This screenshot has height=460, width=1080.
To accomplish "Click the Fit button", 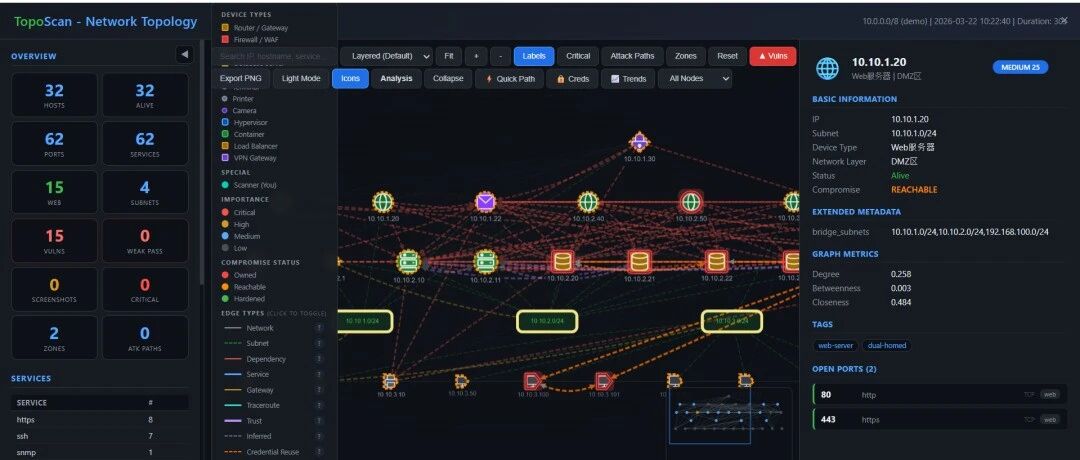I will click(x=449, y=56).
